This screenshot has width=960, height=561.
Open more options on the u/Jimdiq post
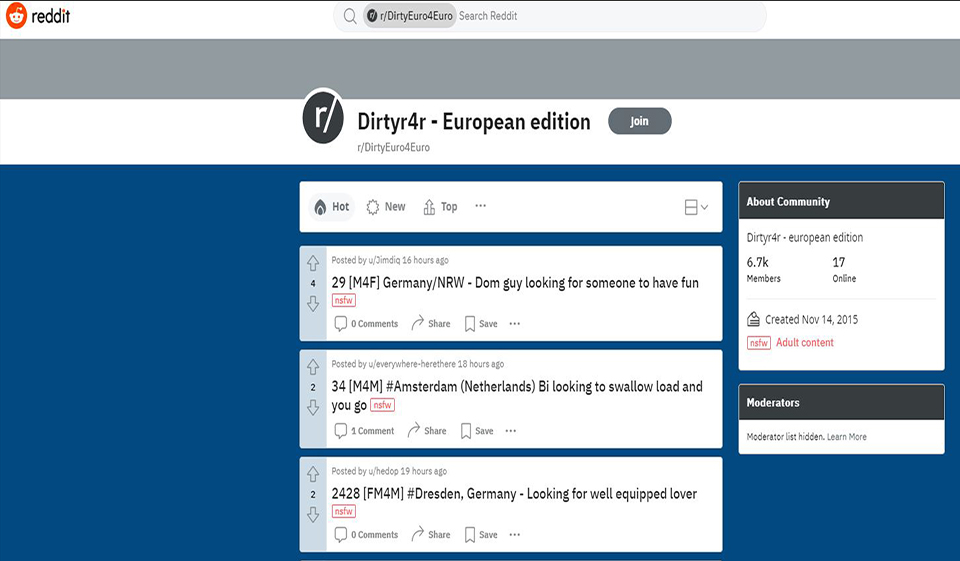pyautogui.click(x=515, y=324)
